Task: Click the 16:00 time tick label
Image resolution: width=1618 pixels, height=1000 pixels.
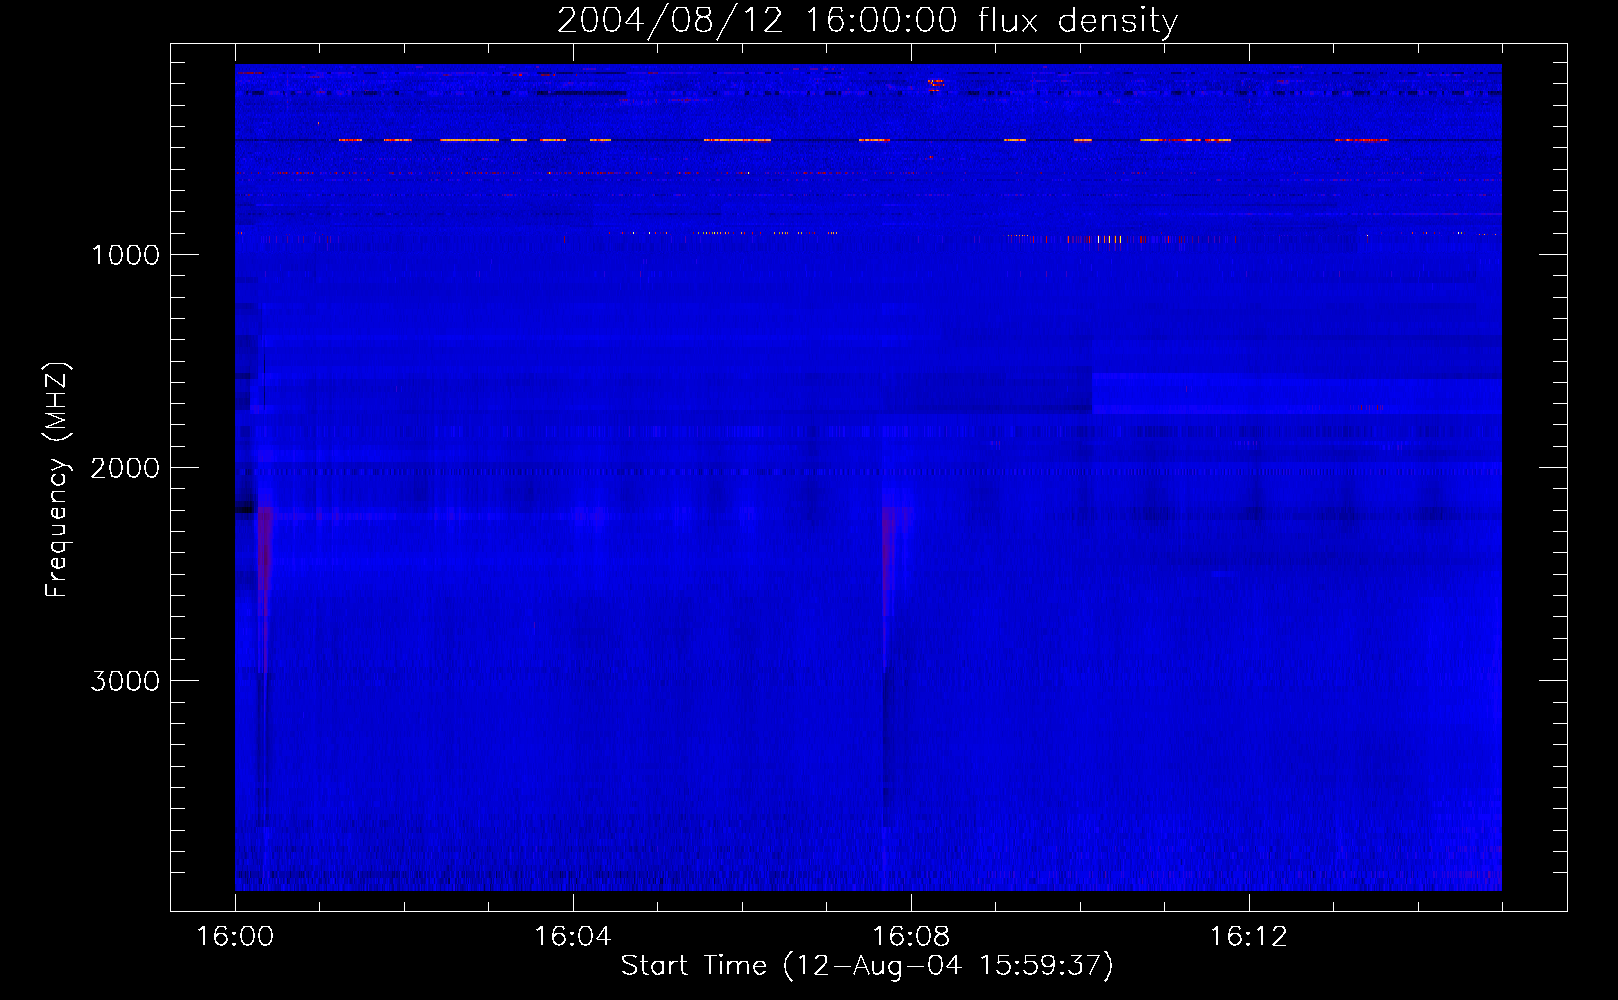Action: coord(235,937)
